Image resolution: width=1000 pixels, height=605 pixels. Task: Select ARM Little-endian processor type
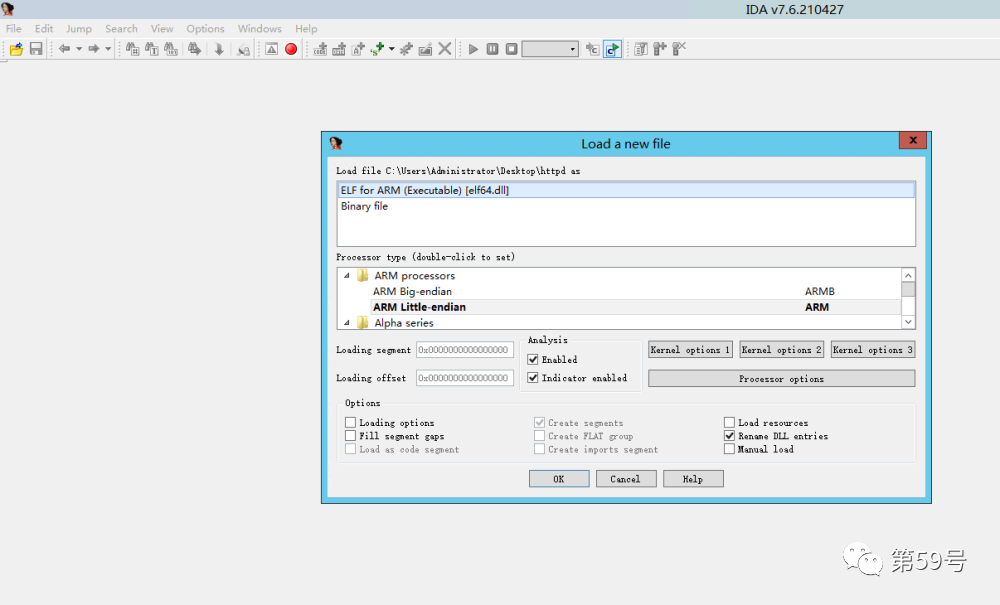(x=635, y=307)
